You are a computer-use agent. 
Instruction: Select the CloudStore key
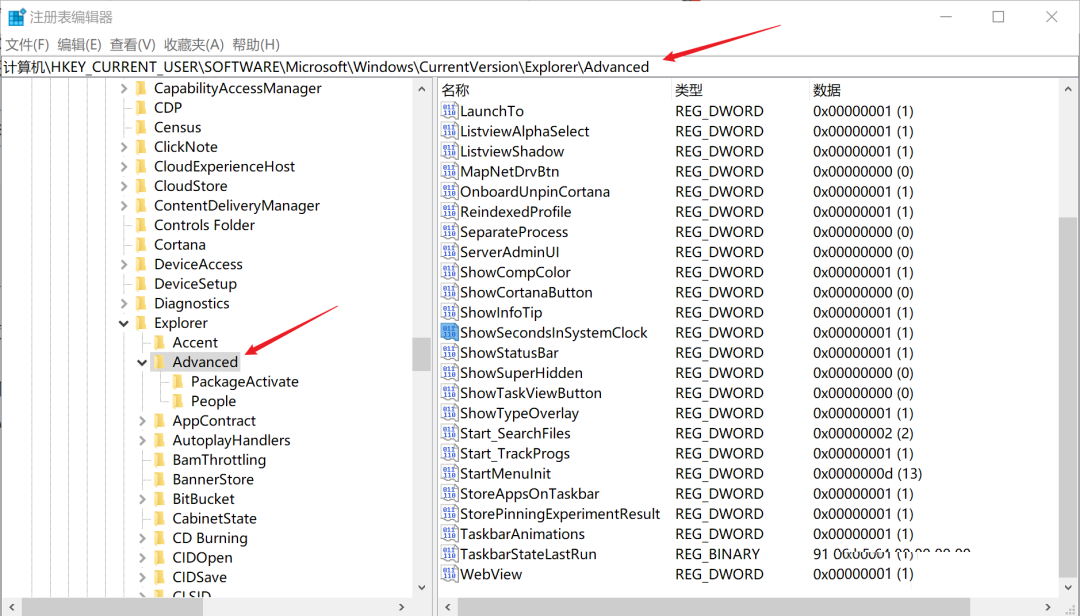coord(191,186)
